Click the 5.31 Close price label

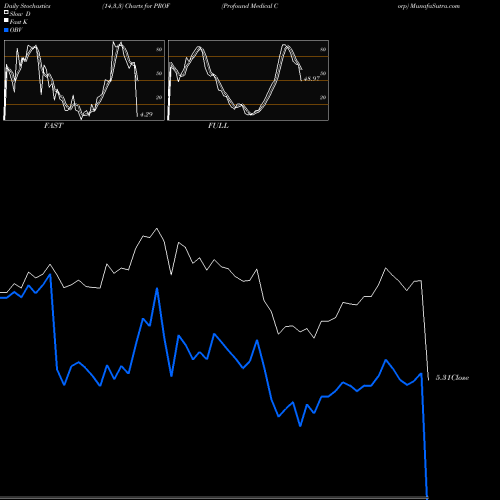[x=452, y=378]
